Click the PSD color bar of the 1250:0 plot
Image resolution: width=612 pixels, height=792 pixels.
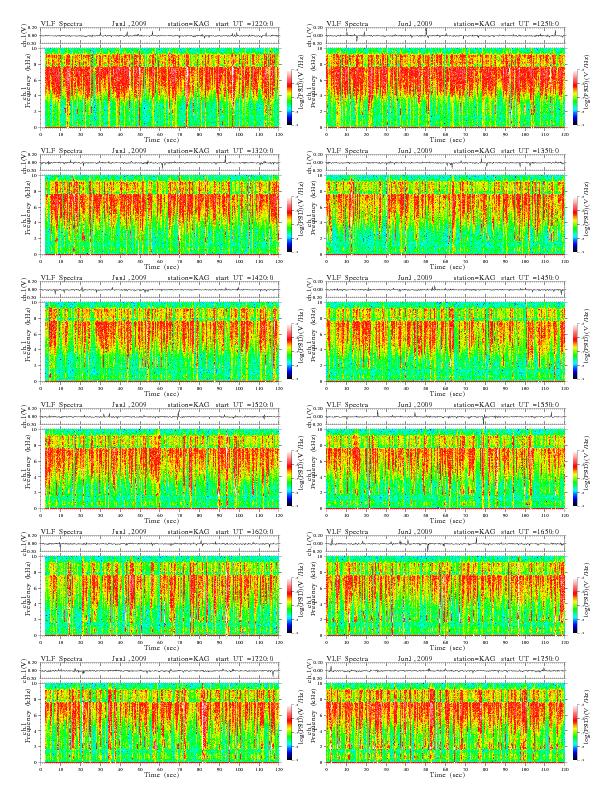click(576, 96)
